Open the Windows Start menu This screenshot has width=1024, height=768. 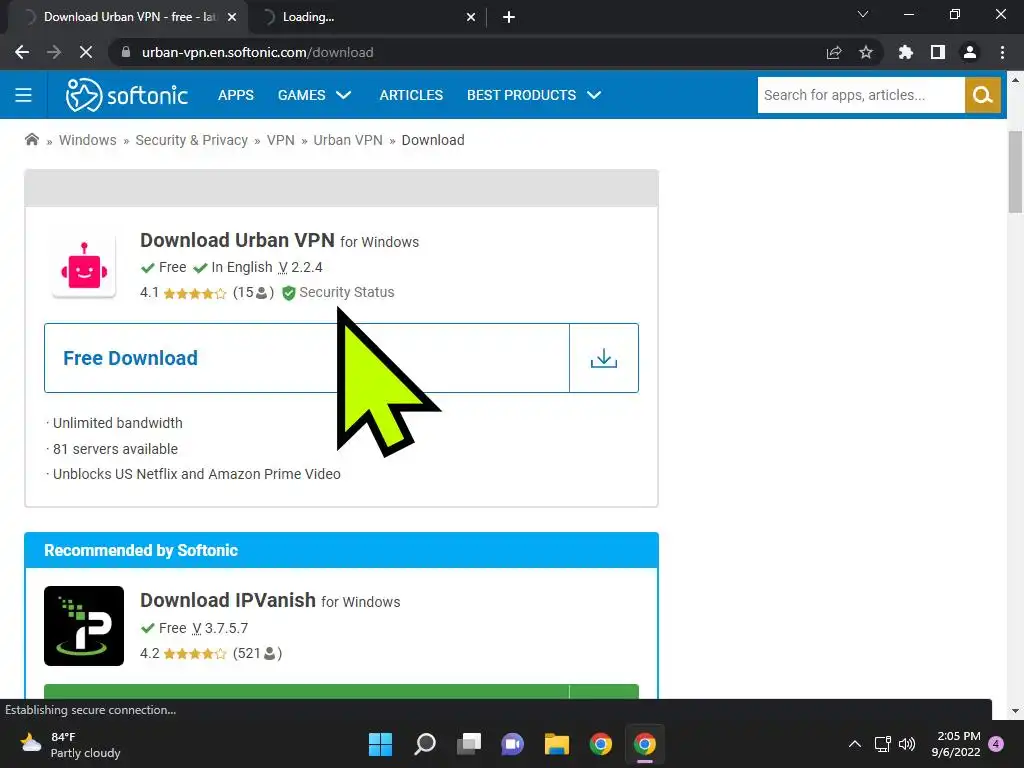click(x=380, y=744)
